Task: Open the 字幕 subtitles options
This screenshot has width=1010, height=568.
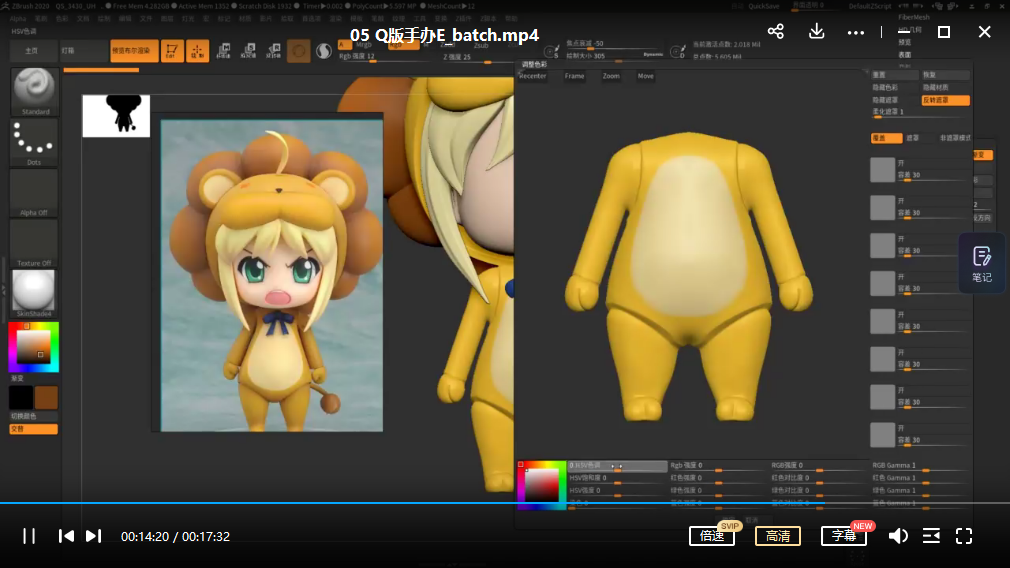Action: (843, 536)
